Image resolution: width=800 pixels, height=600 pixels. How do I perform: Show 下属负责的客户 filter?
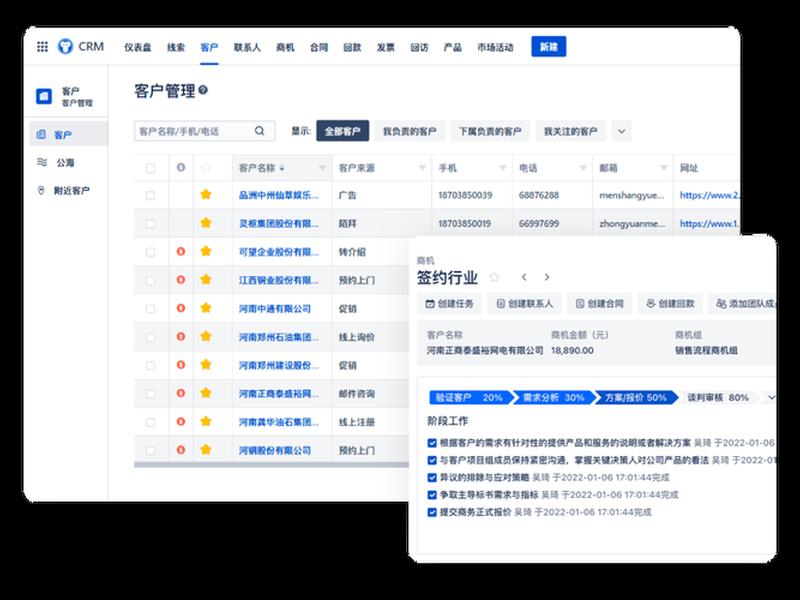point(490,131)
